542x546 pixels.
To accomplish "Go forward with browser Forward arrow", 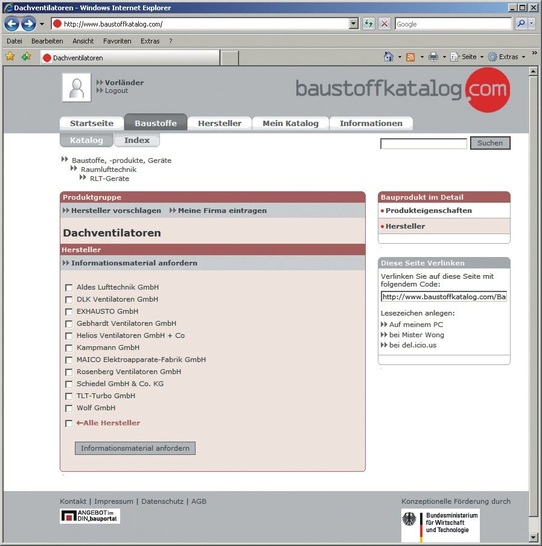I will pyautogui.click(x=29, y=24).
